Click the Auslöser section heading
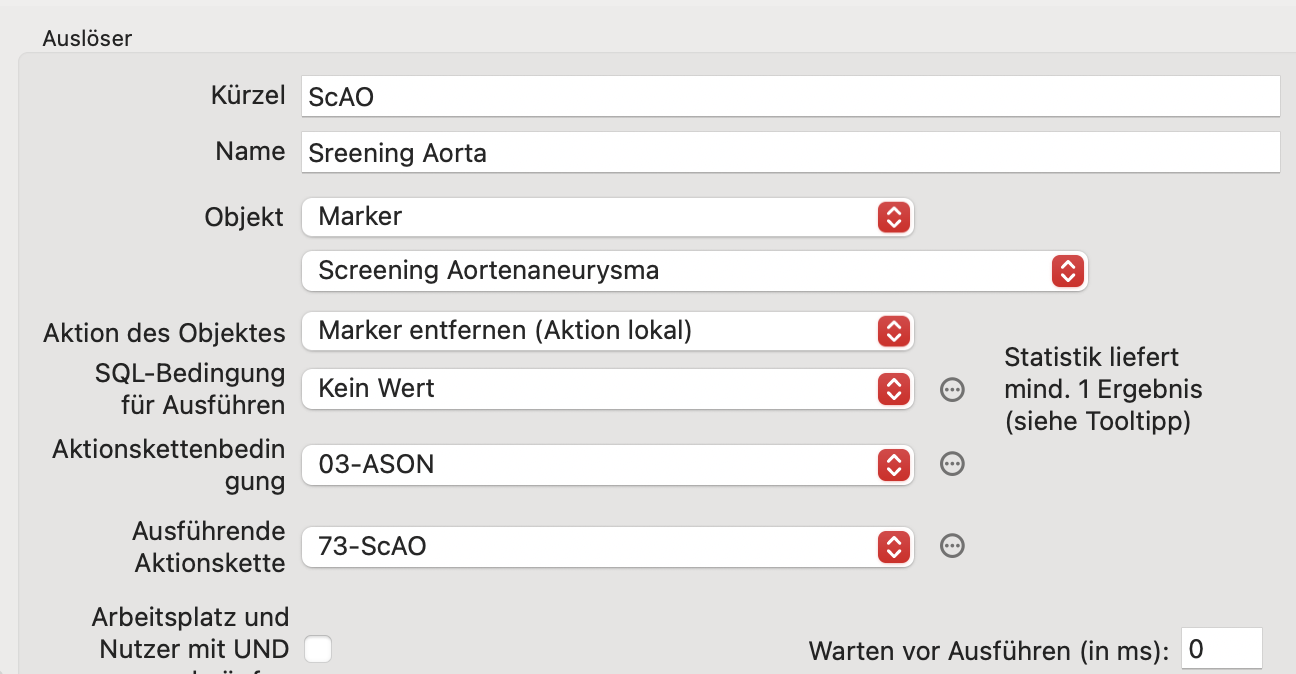This screenshot has height=674, width=1296. (x=87, y=39)
